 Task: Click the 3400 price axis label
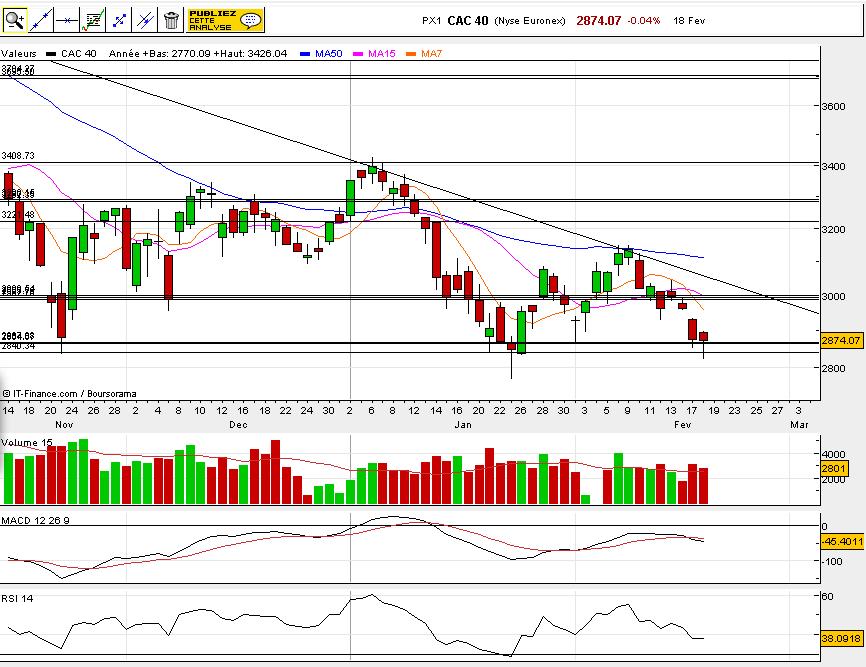click(833, 166)
